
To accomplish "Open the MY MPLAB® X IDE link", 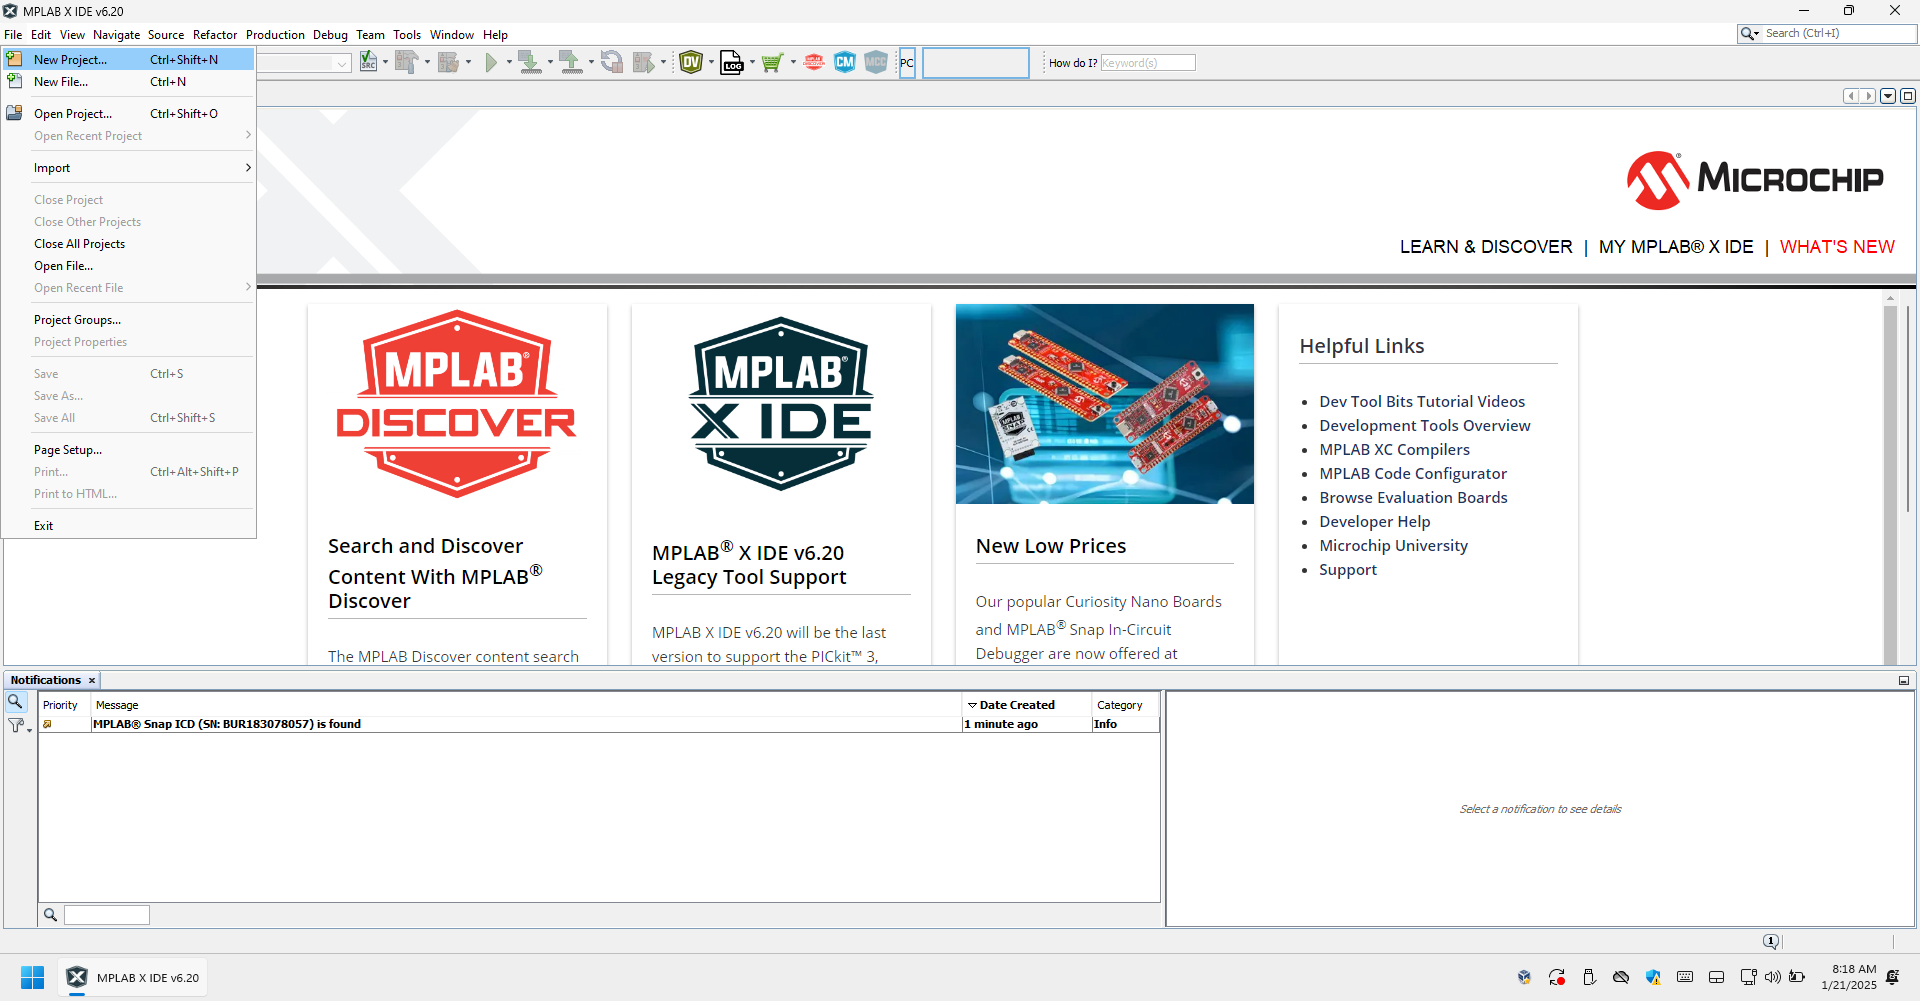I will [1676, 247].
